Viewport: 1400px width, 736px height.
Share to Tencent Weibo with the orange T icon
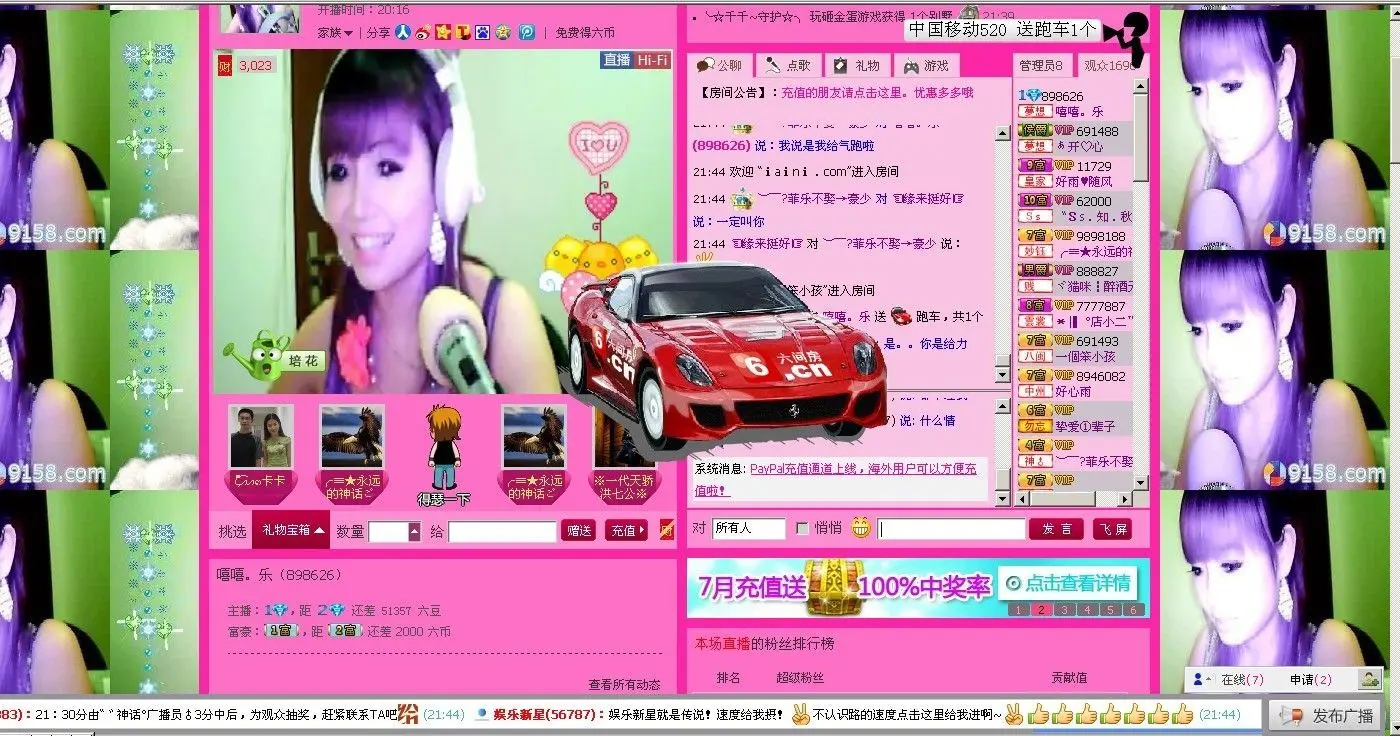463,32
